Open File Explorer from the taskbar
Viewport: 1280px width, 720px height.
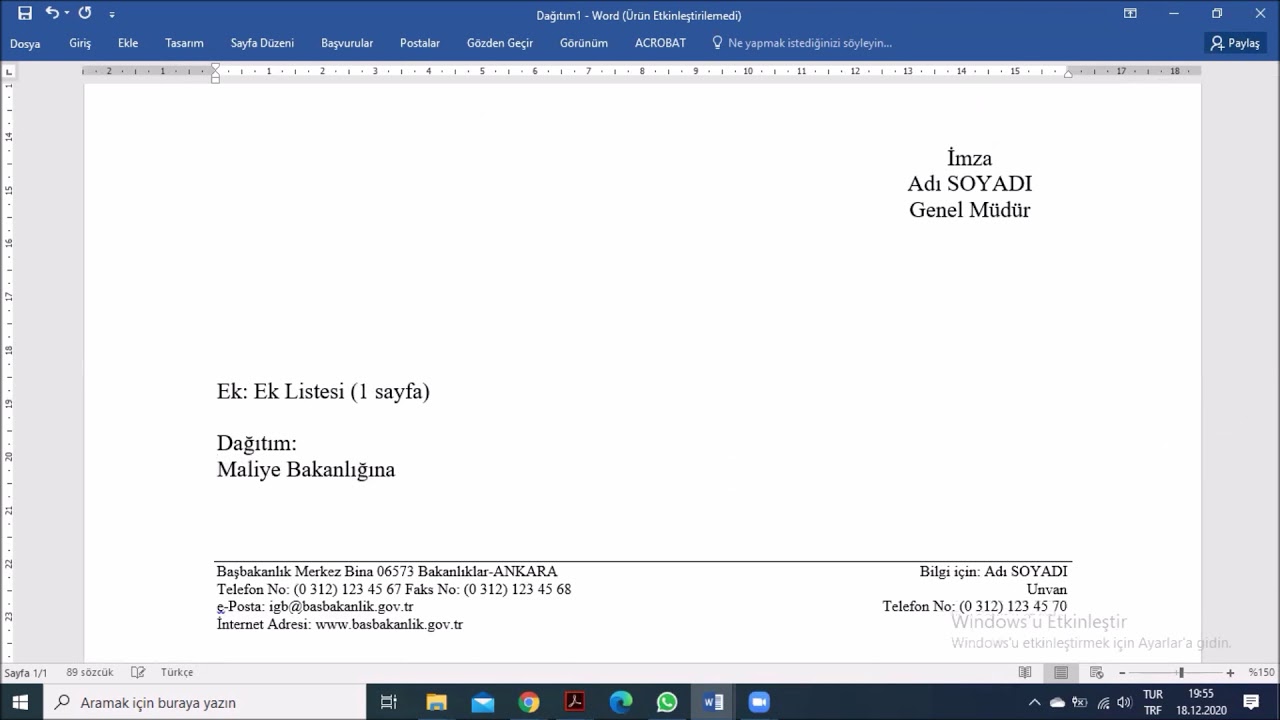coord(436,702)
